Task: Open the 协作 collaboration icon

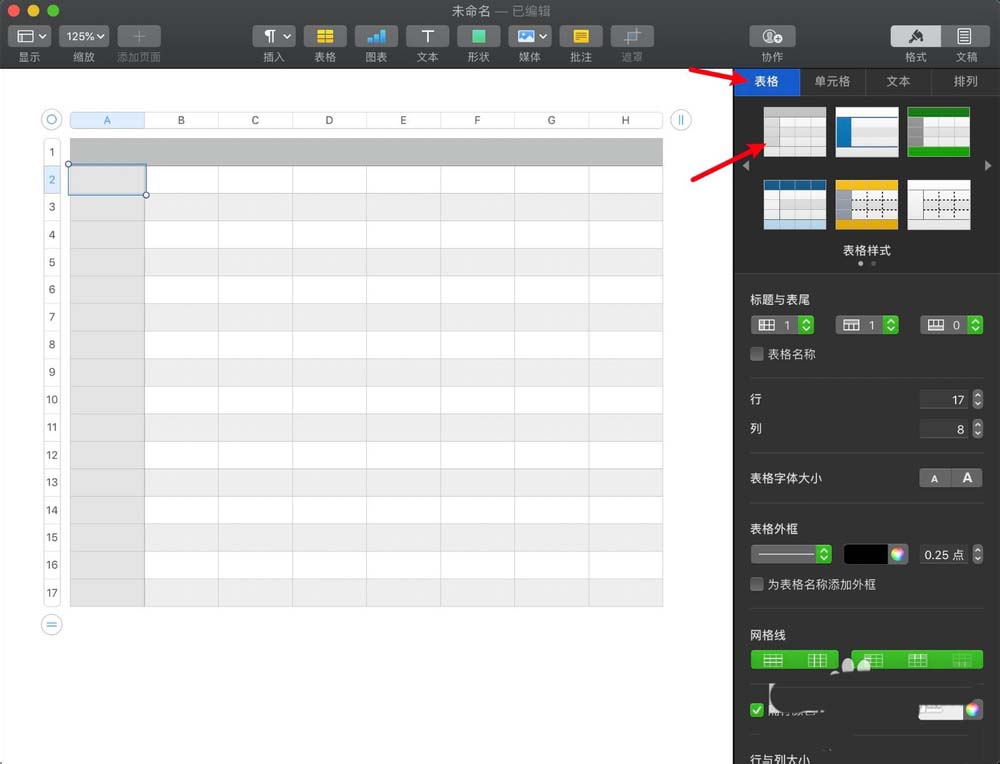Action: click(x=771, y=36)
